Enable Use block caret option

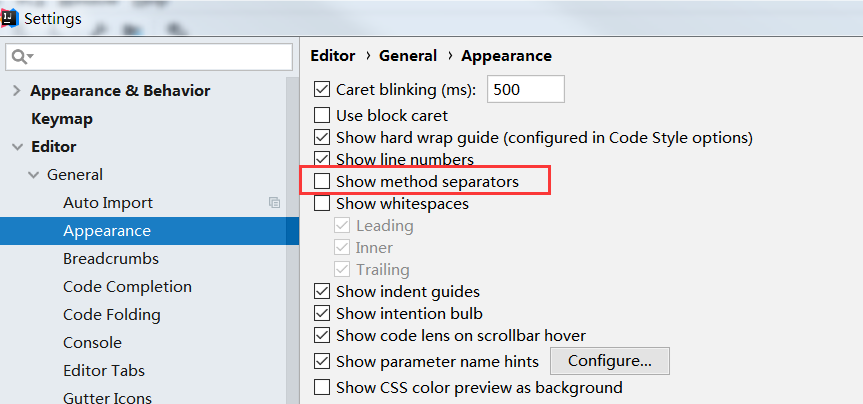322,115
